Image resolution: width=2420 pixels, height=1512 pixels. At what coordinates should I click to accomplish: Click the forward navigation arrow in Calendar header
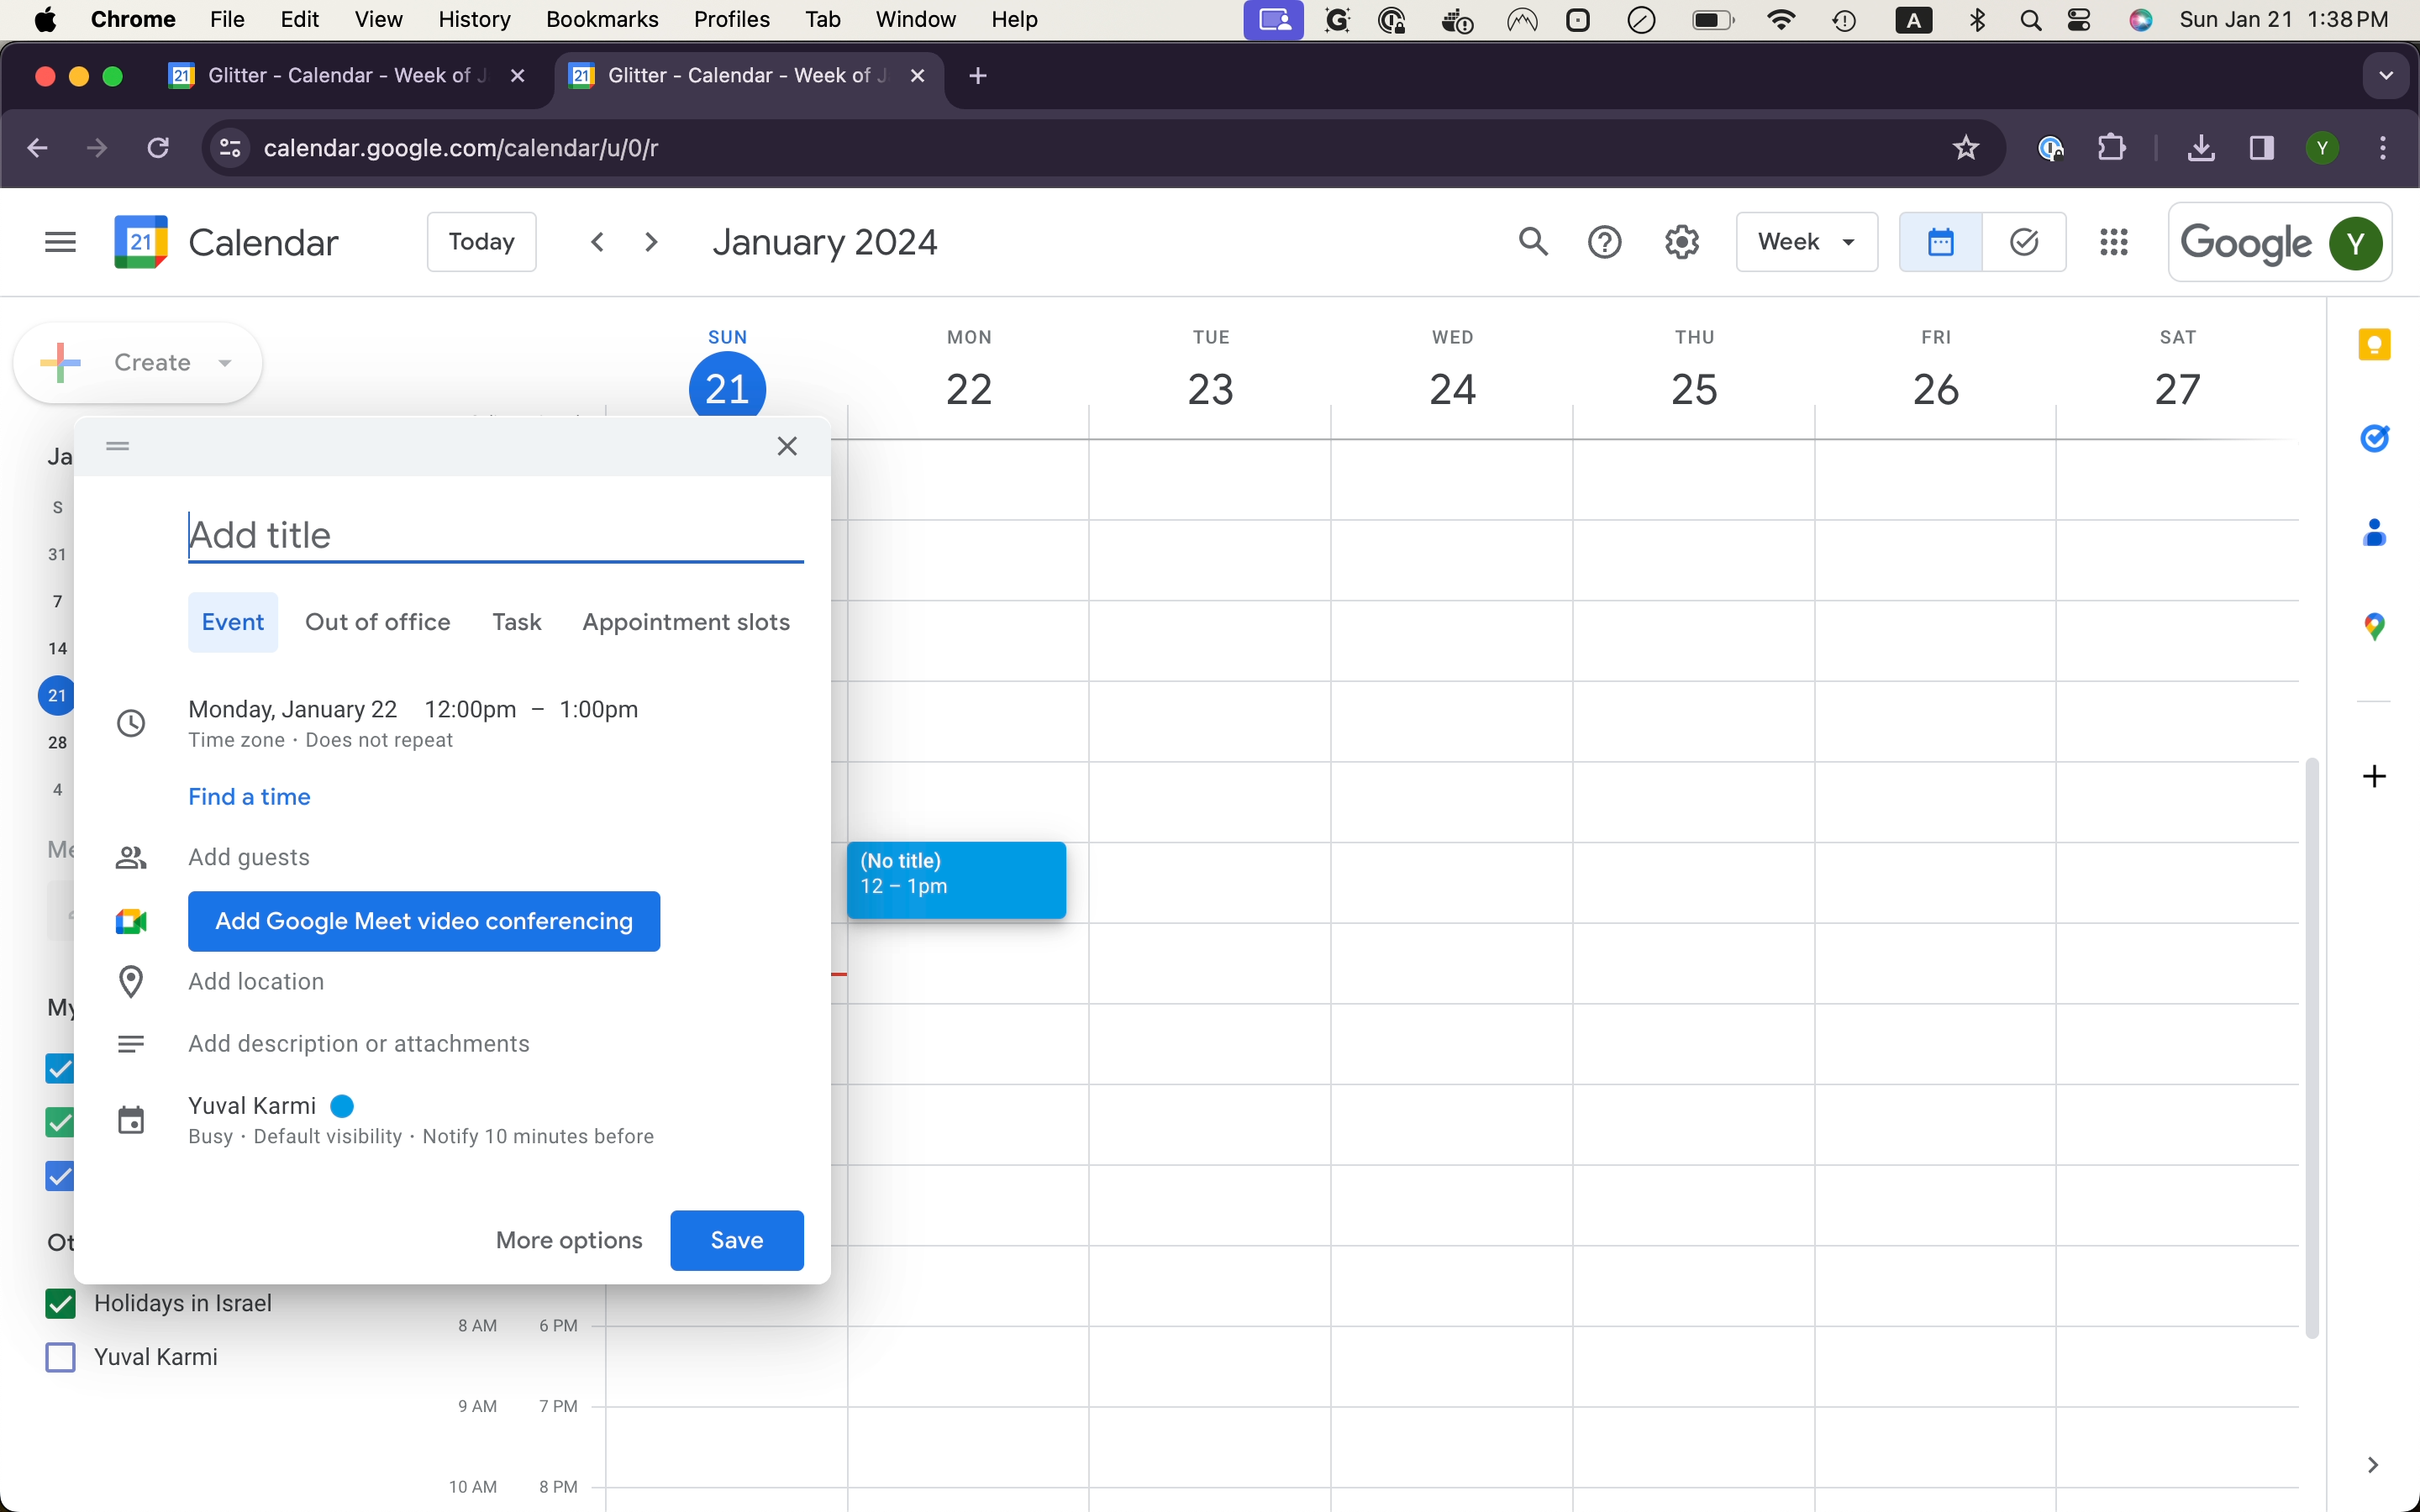650,240
